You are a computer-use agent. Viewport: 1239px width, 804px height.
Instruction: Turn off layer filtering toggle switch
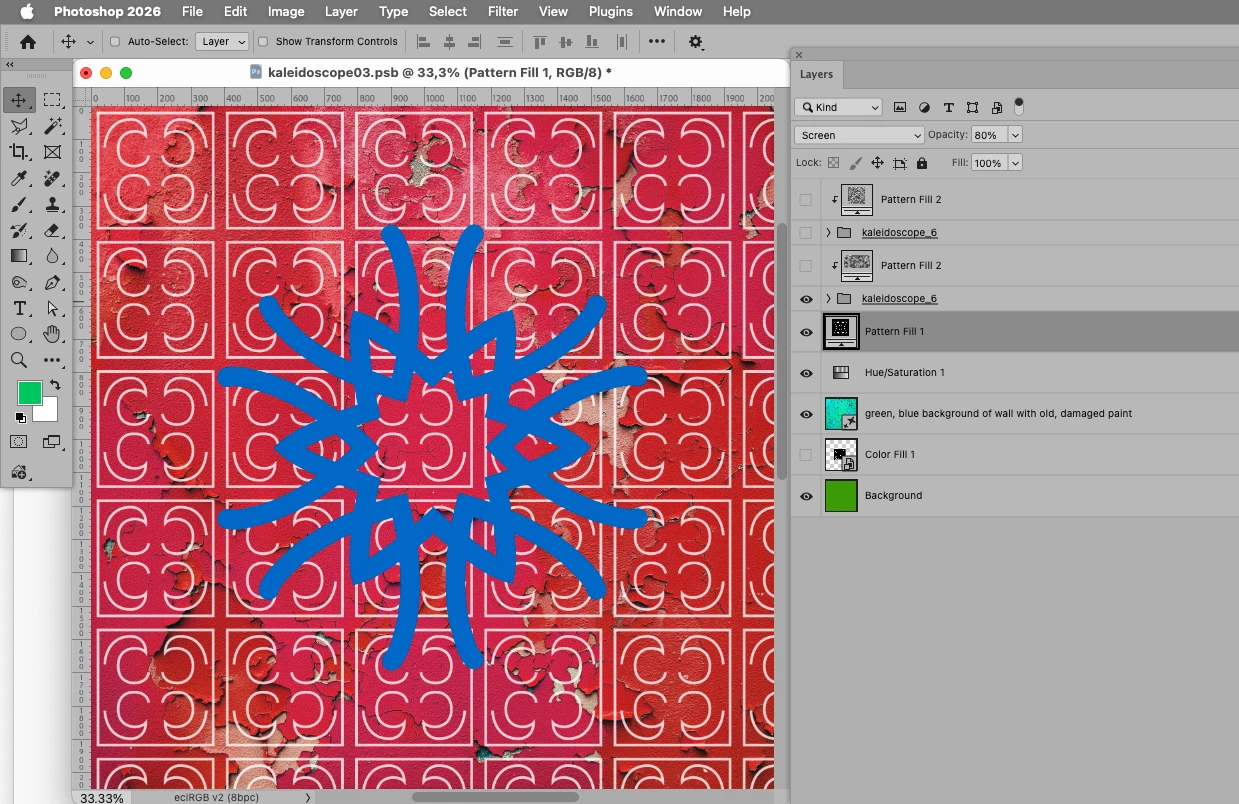click(x=1019, y=106)
